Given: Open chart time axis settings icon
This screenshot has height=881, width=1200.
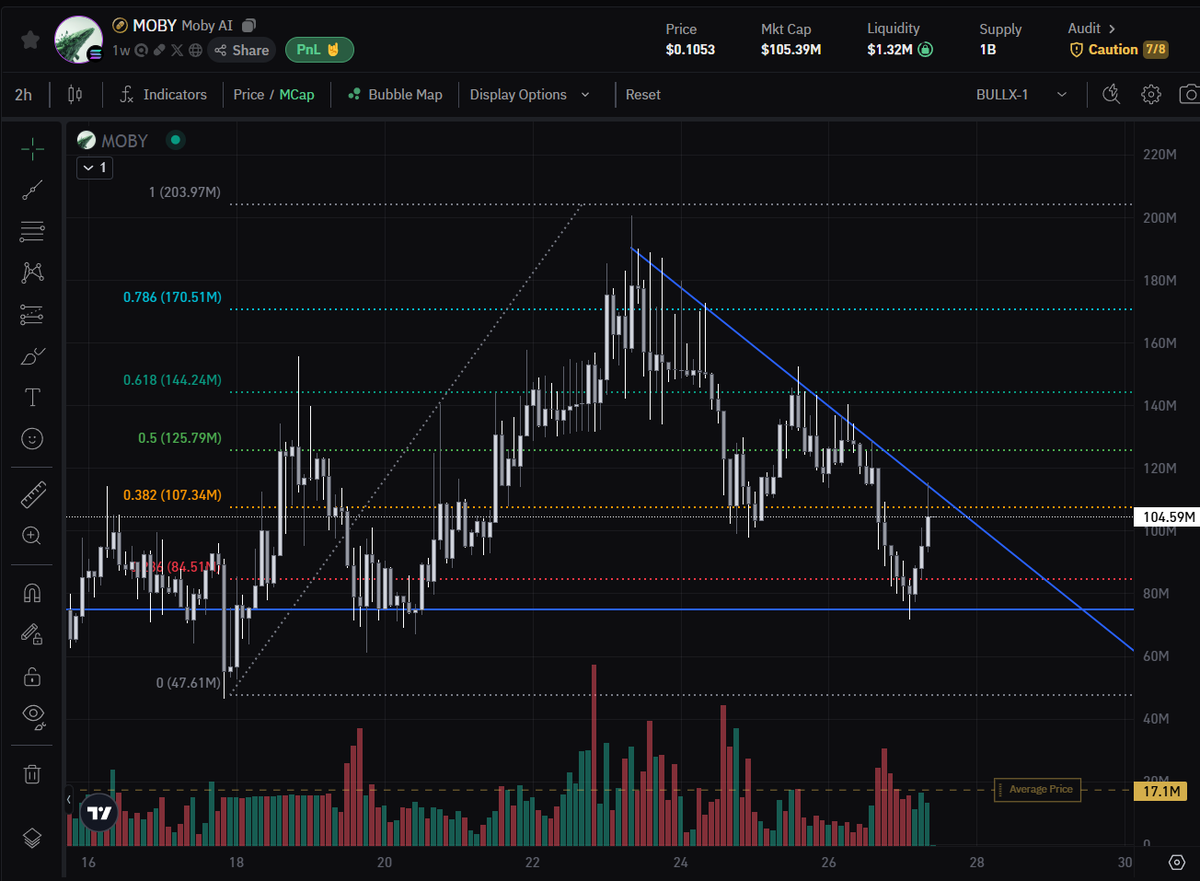Looking at the screenshot, I should 1176,862.
